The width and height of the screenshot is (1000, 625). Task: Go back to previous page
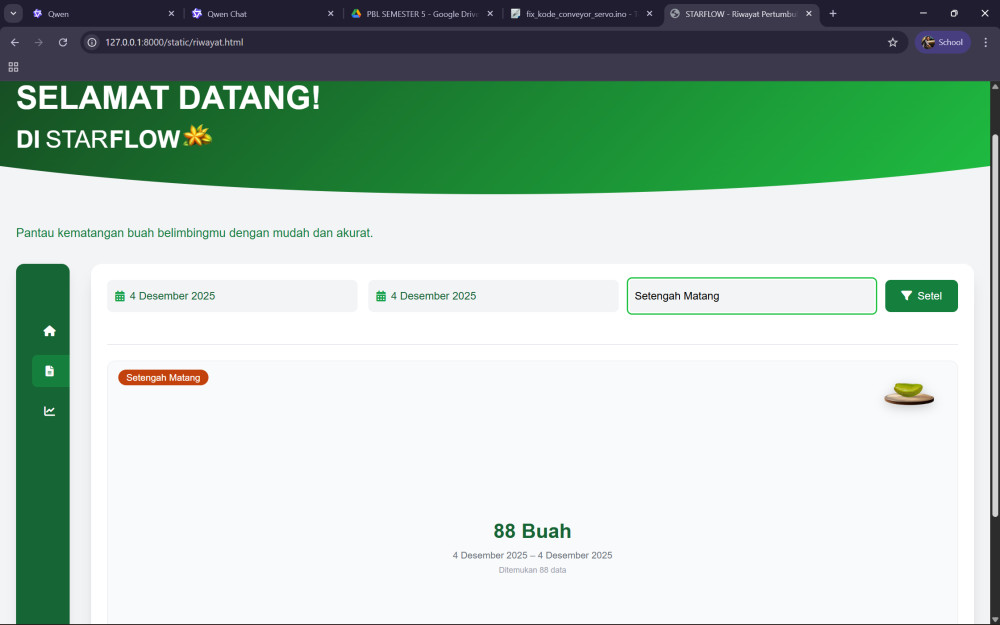14,42
